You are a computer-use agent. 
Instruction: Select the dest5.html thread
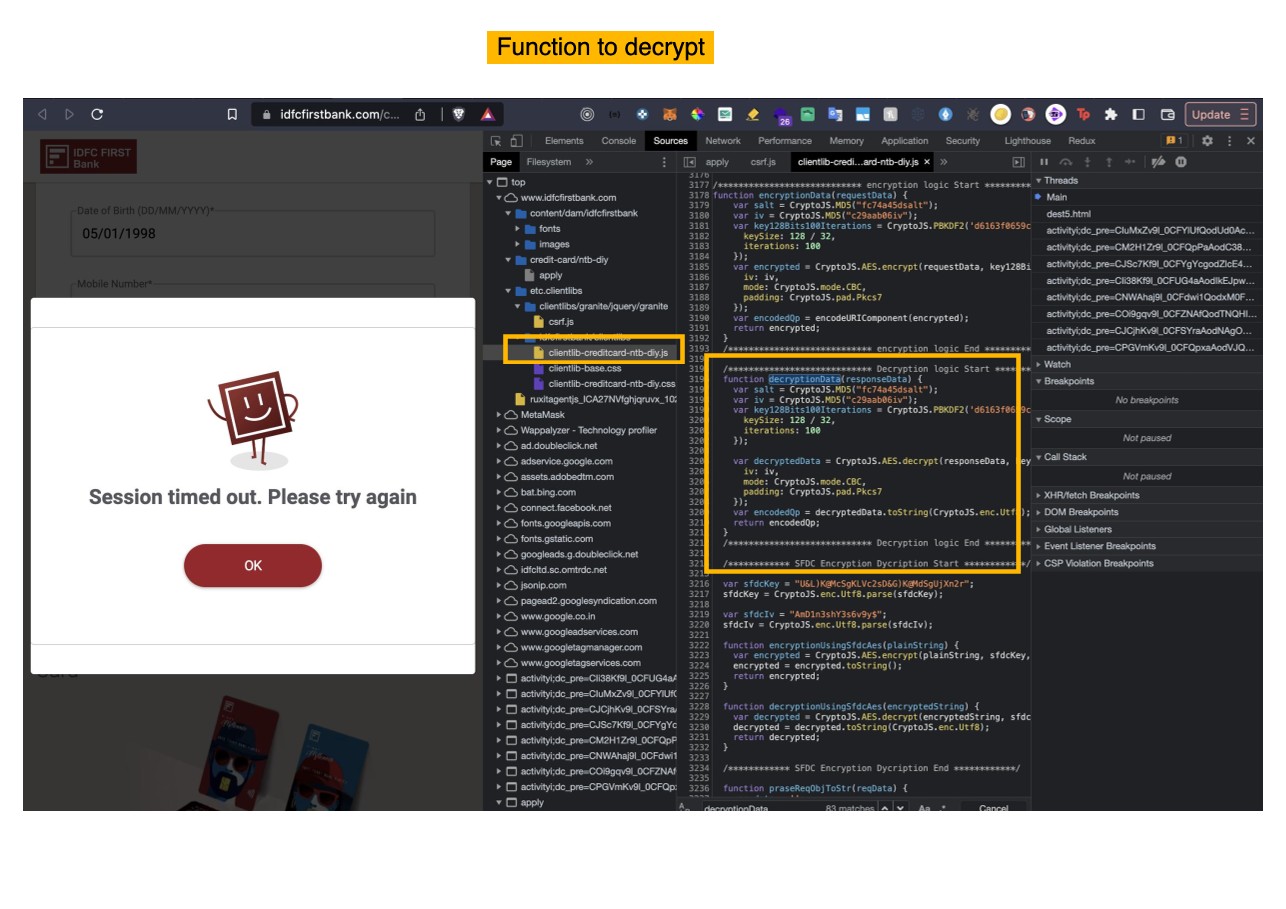(x=1146, y=214)
